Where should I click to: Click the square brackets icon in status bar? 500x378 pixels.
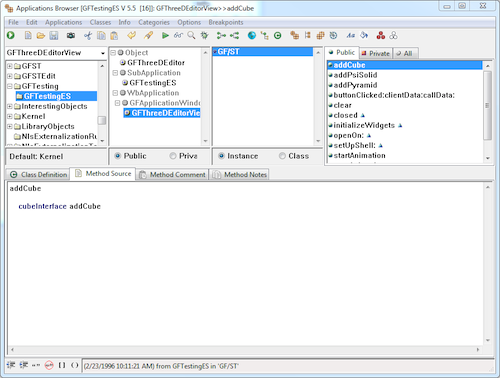point(62,365)
